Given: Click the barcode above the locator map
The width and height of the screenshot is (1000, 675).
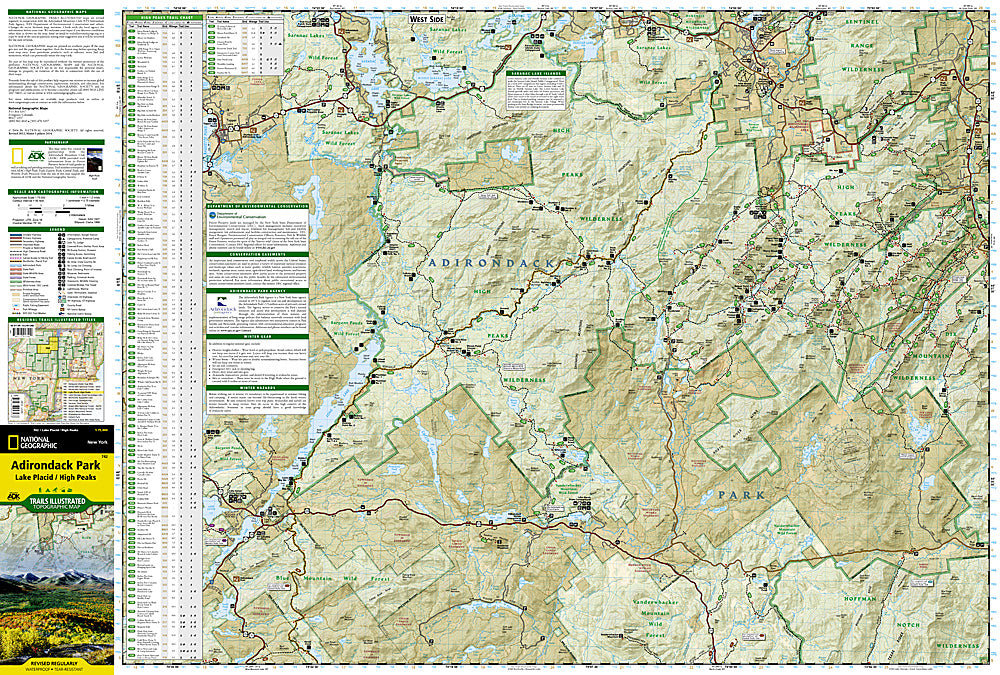Looking at the screenshot, I should point(22,331).
